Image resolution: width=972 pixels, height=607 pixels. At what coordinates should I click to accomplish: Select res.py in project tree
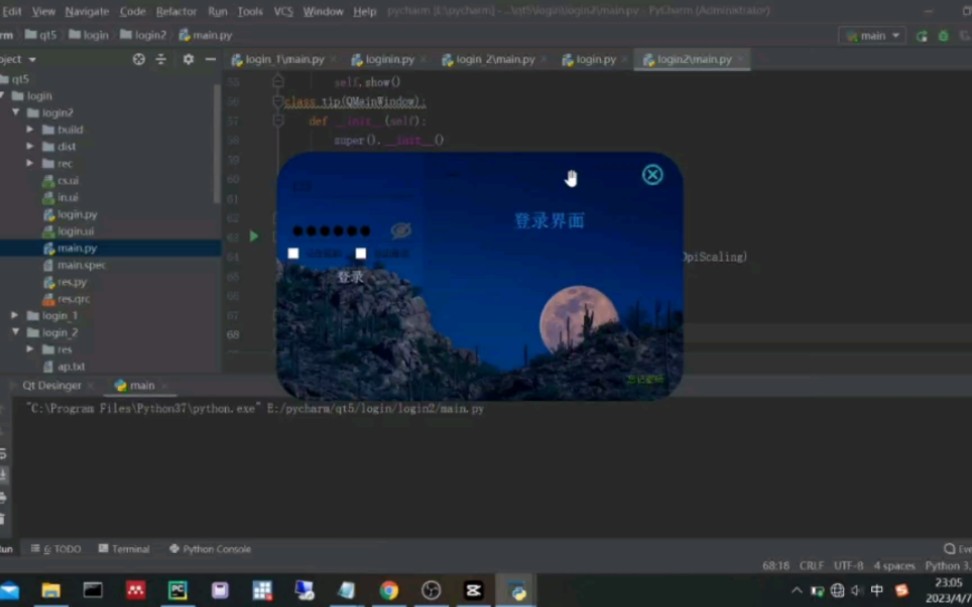(72, 282)
